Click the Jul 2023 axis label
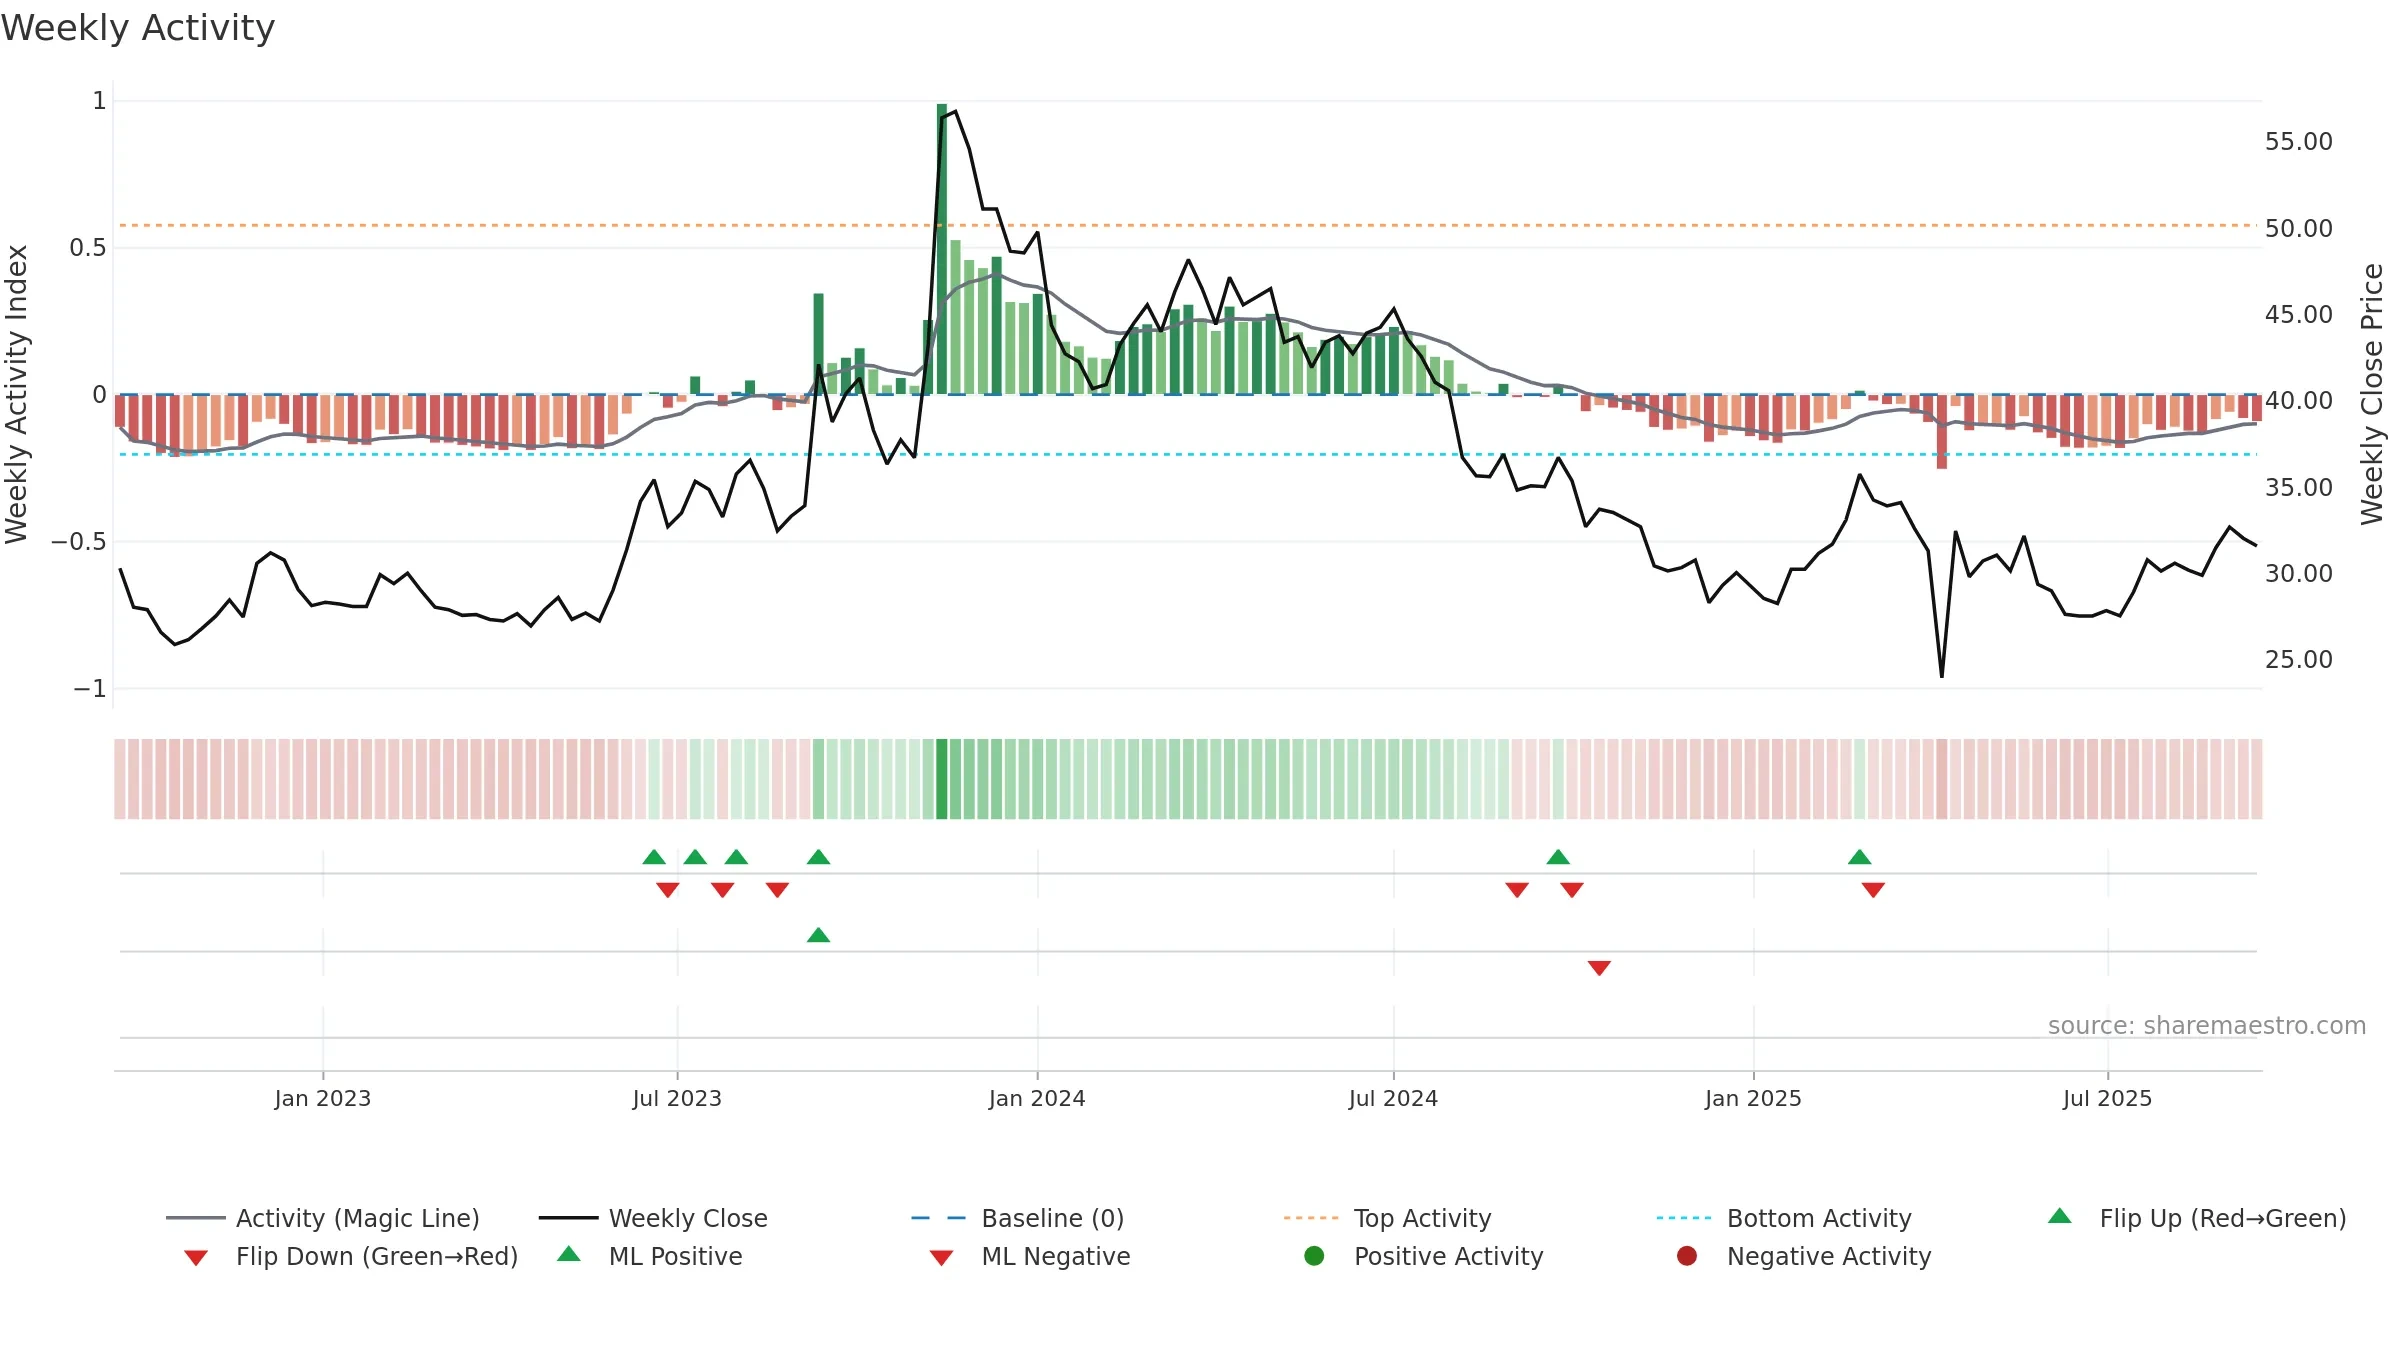The height and width of the screenshot is (1350, 2400). [677, 1099]
